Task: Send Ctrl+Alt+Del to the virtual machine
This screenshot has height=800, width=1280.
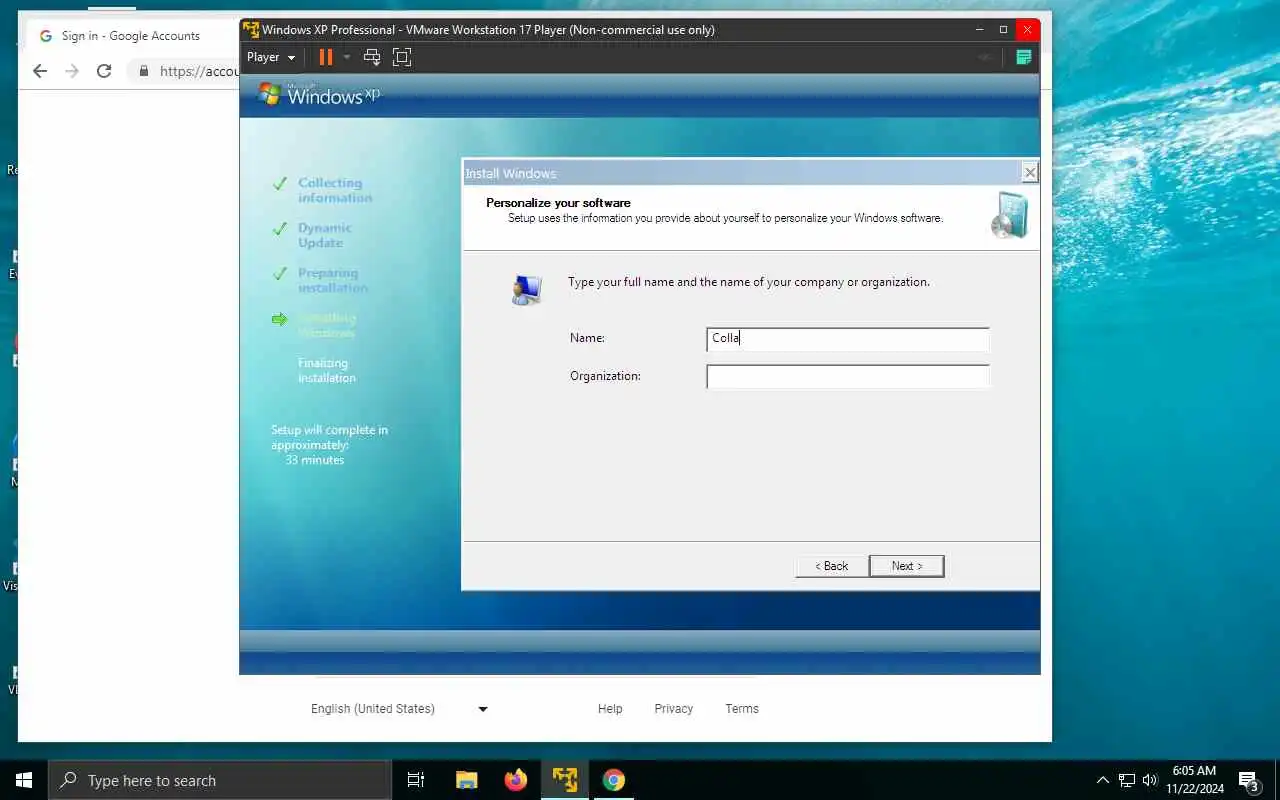Action: (372, 57)
